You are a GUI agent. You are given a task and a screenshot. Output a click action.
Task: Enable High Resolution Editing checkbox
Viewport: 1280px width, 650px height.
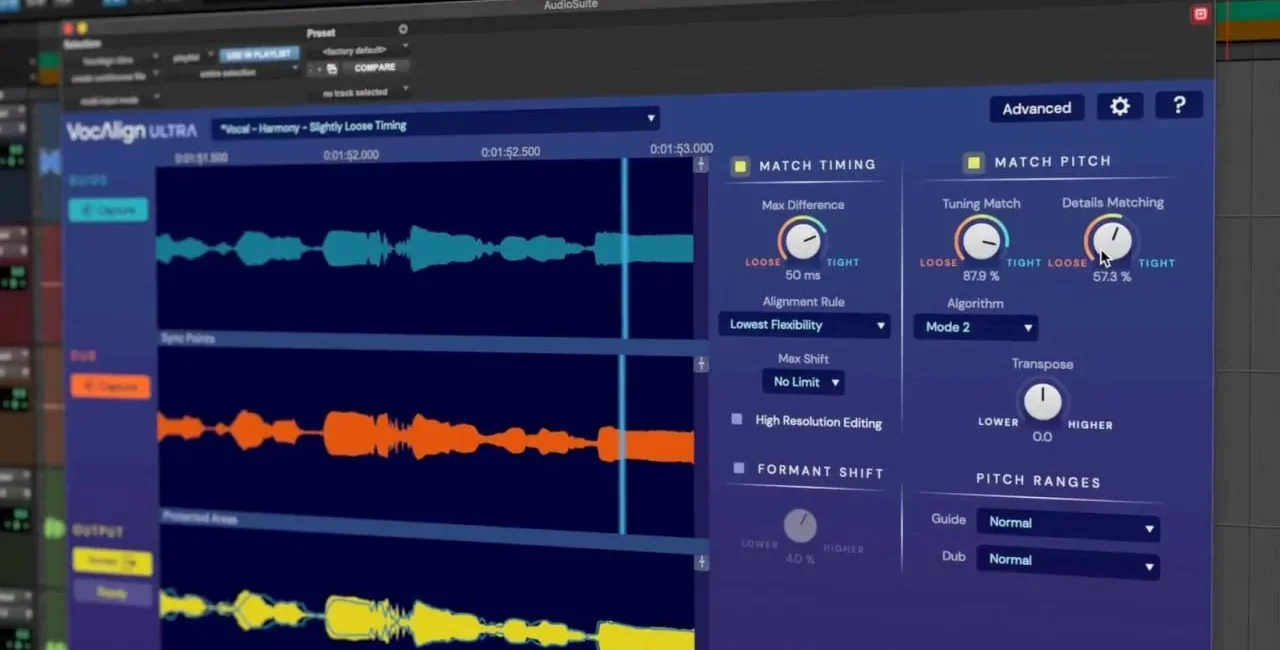coord(737,420)
